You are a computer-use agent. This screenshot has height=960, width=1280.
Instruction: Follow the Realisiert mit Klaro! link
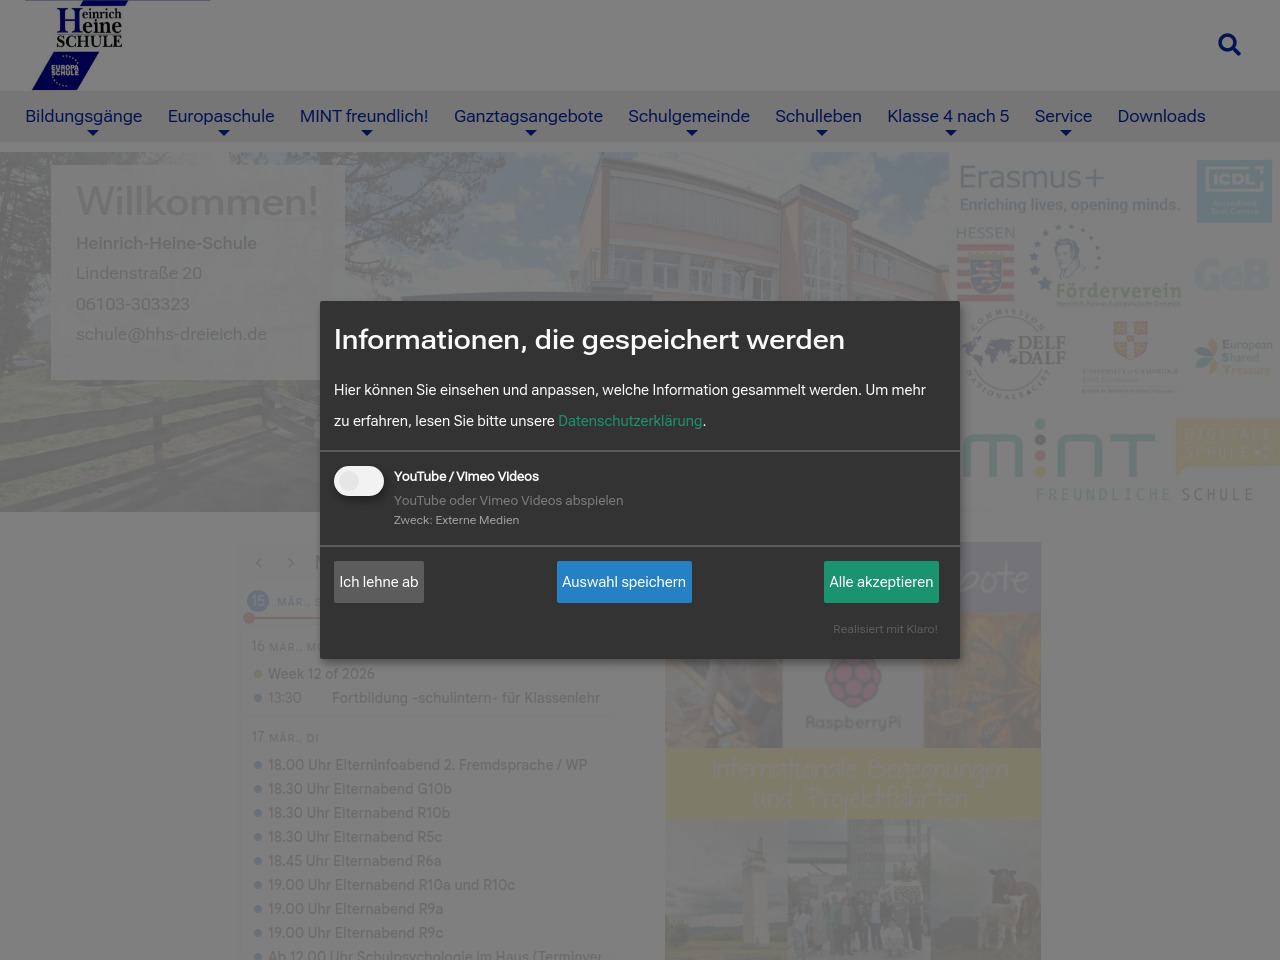point(885,629)
